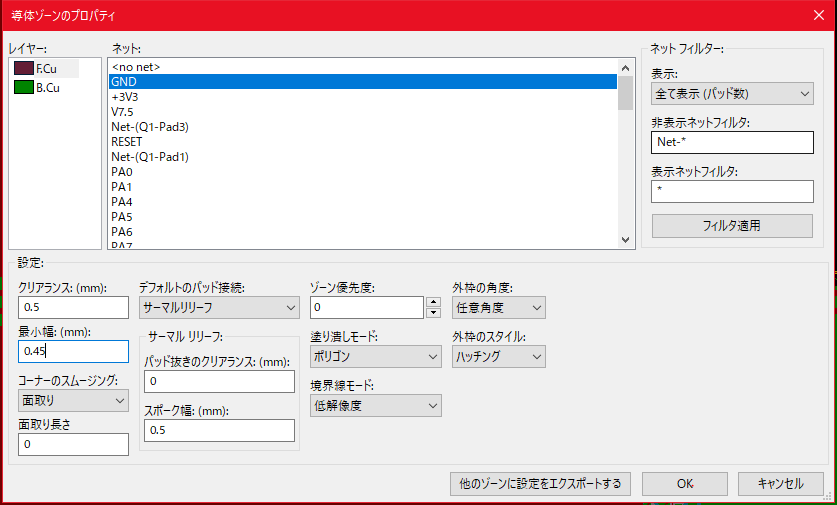
Task: Select the GND net
Action: (x=363, y=82)
